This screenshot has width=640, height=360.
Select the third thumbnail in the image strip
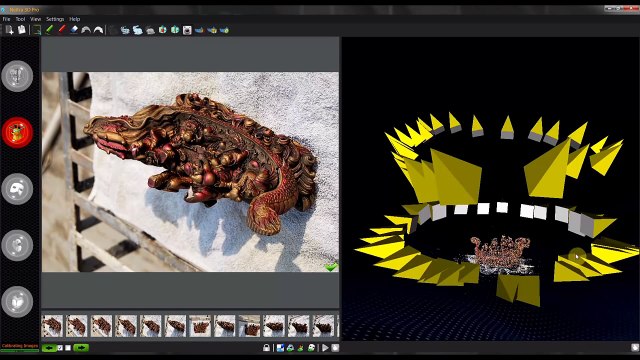click(101, 326)
